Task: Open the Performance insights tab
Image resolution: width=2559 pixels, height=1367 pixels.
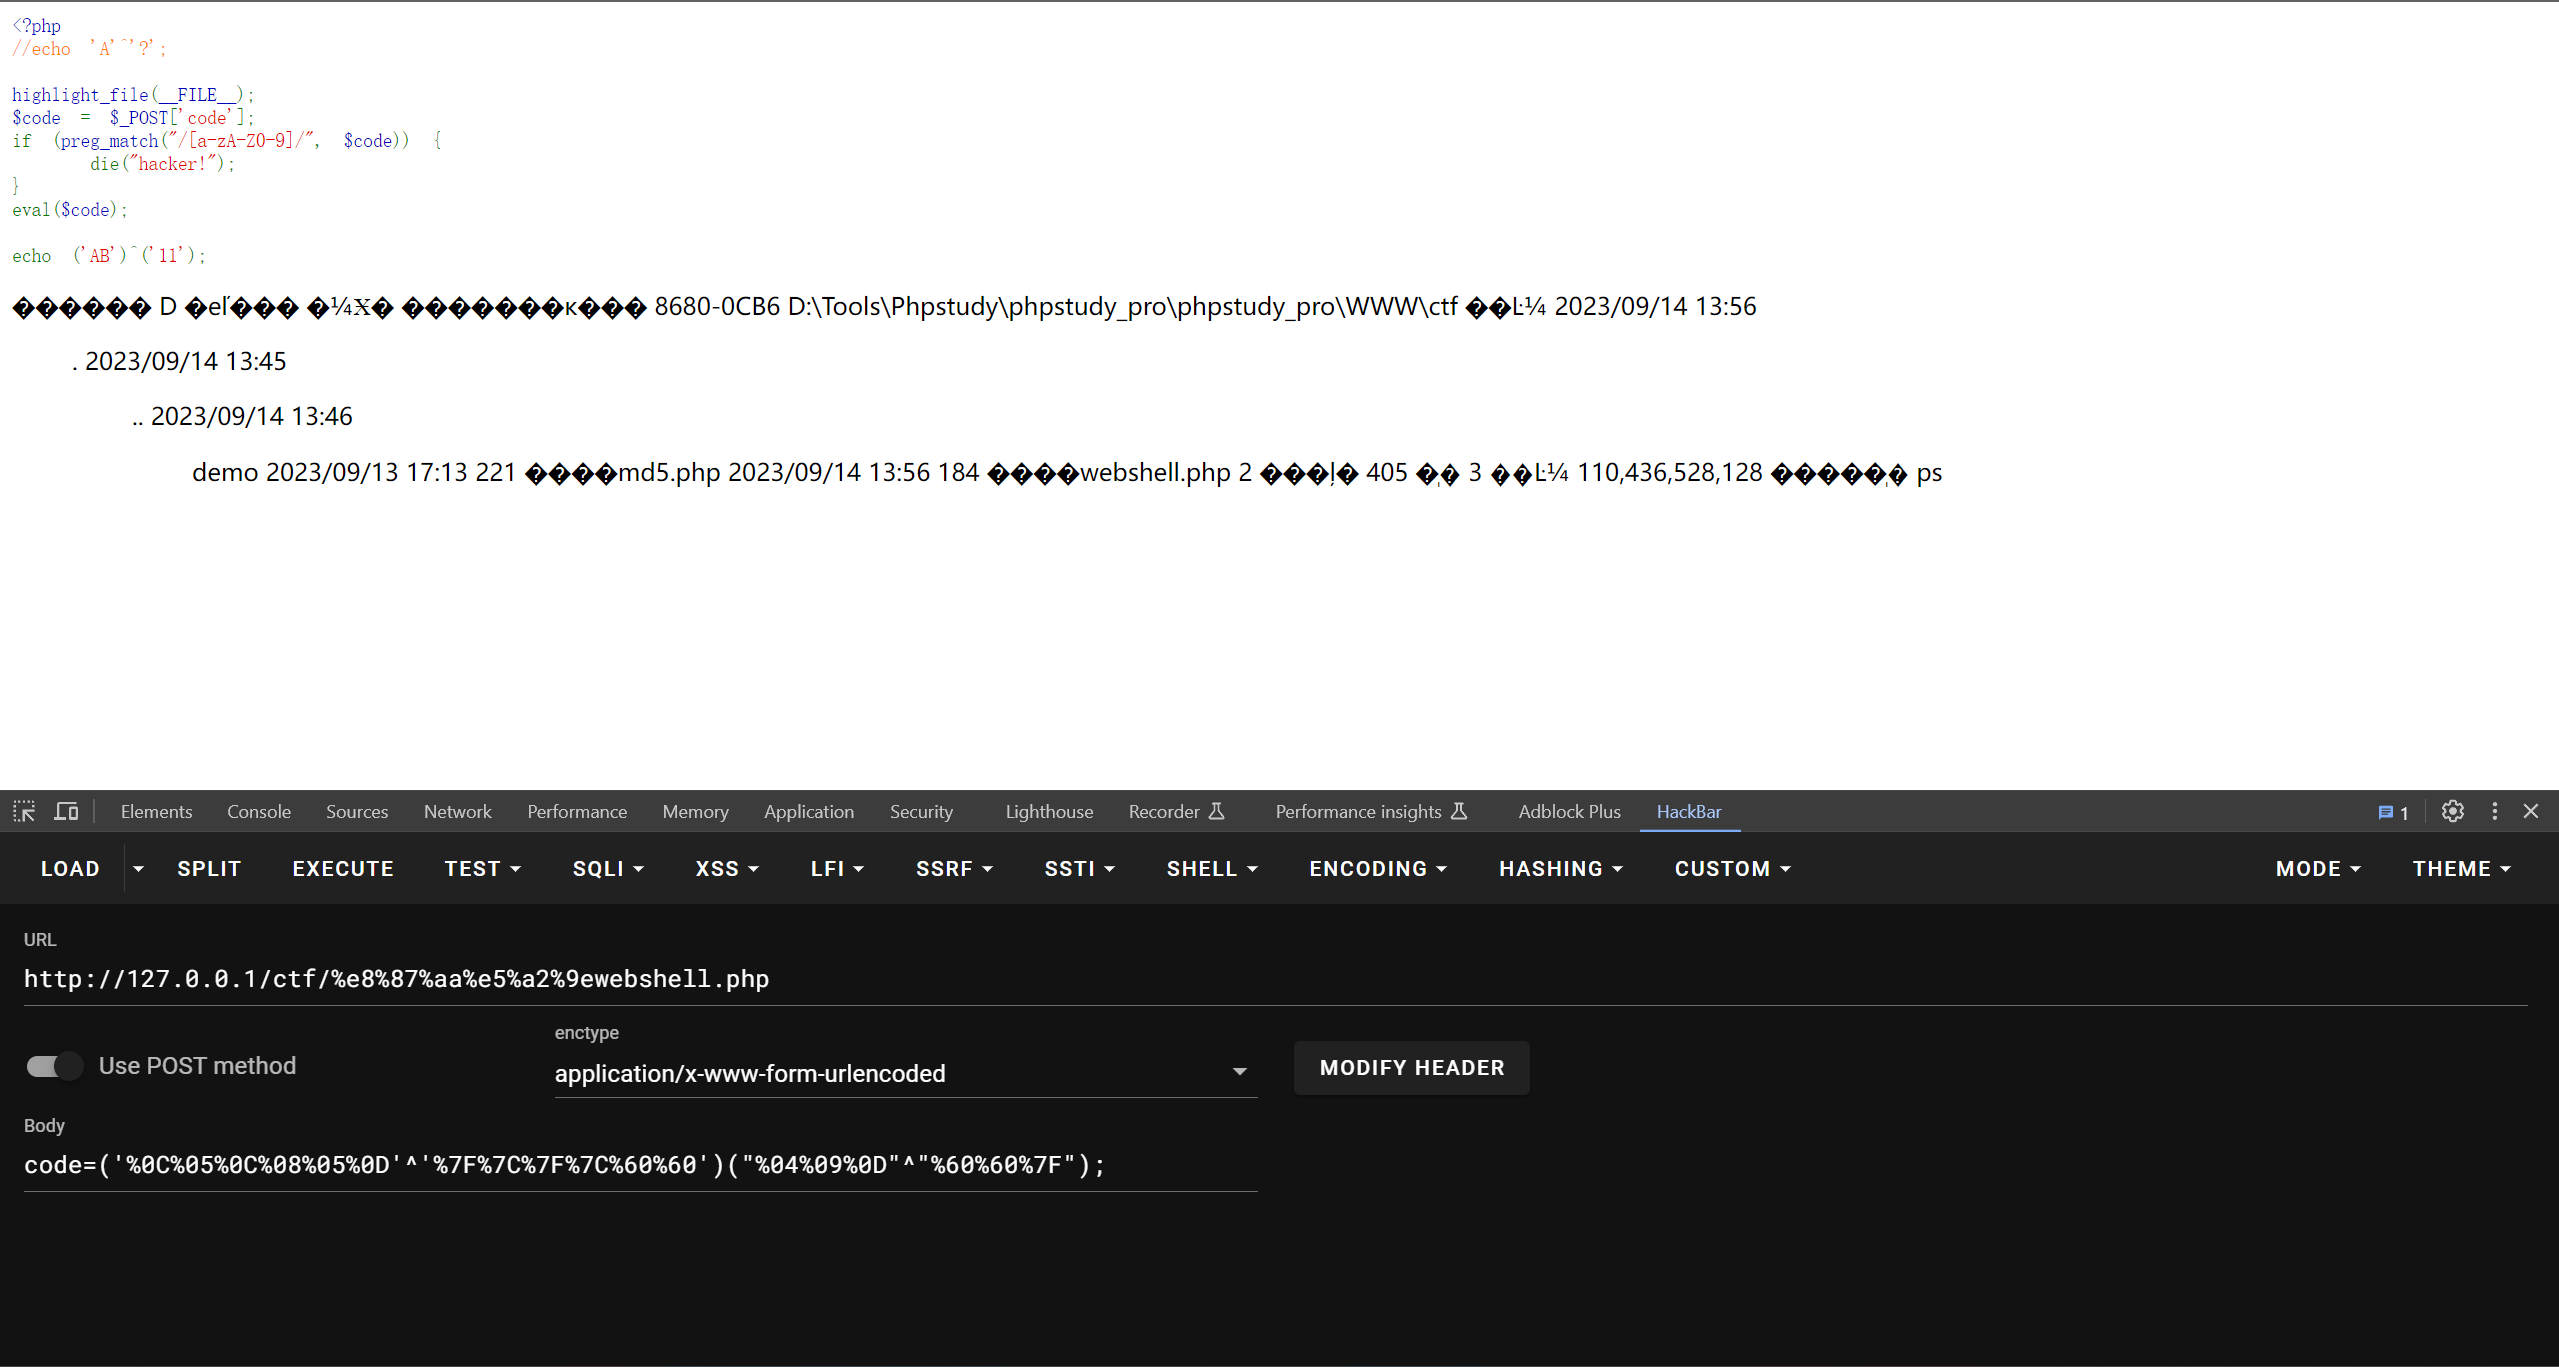Action: (1371, 811)
